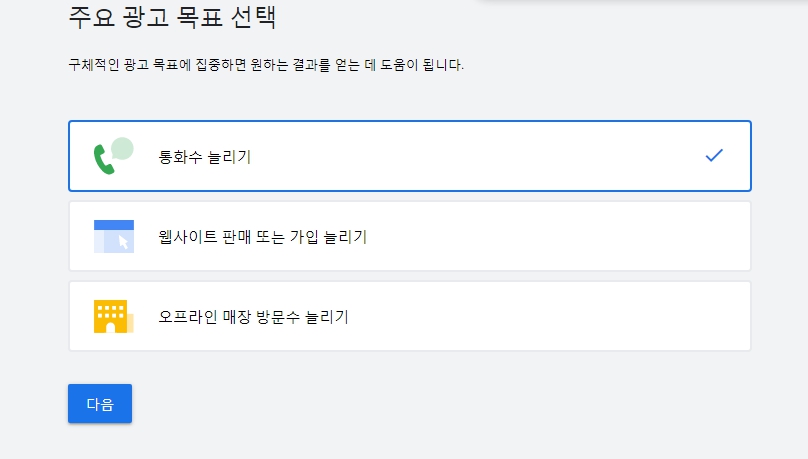Click the storefront door on yellow icon
The height and width of the screenshot is (459, 808).
110,328
